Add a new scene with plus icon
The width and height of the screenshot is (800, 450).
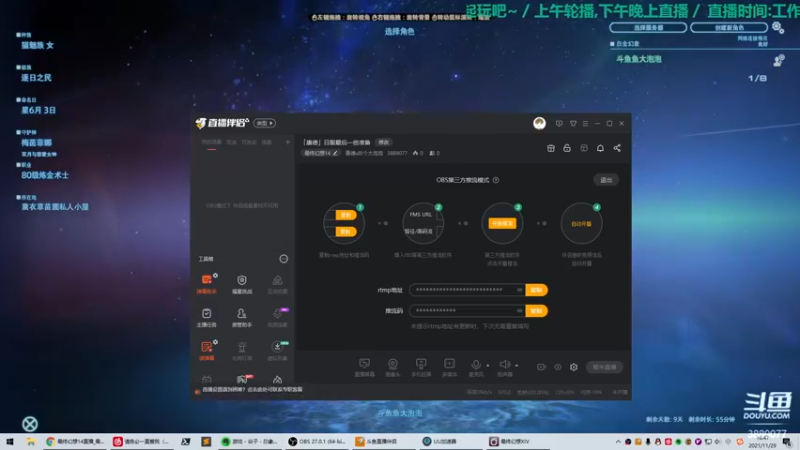(288, 142)
